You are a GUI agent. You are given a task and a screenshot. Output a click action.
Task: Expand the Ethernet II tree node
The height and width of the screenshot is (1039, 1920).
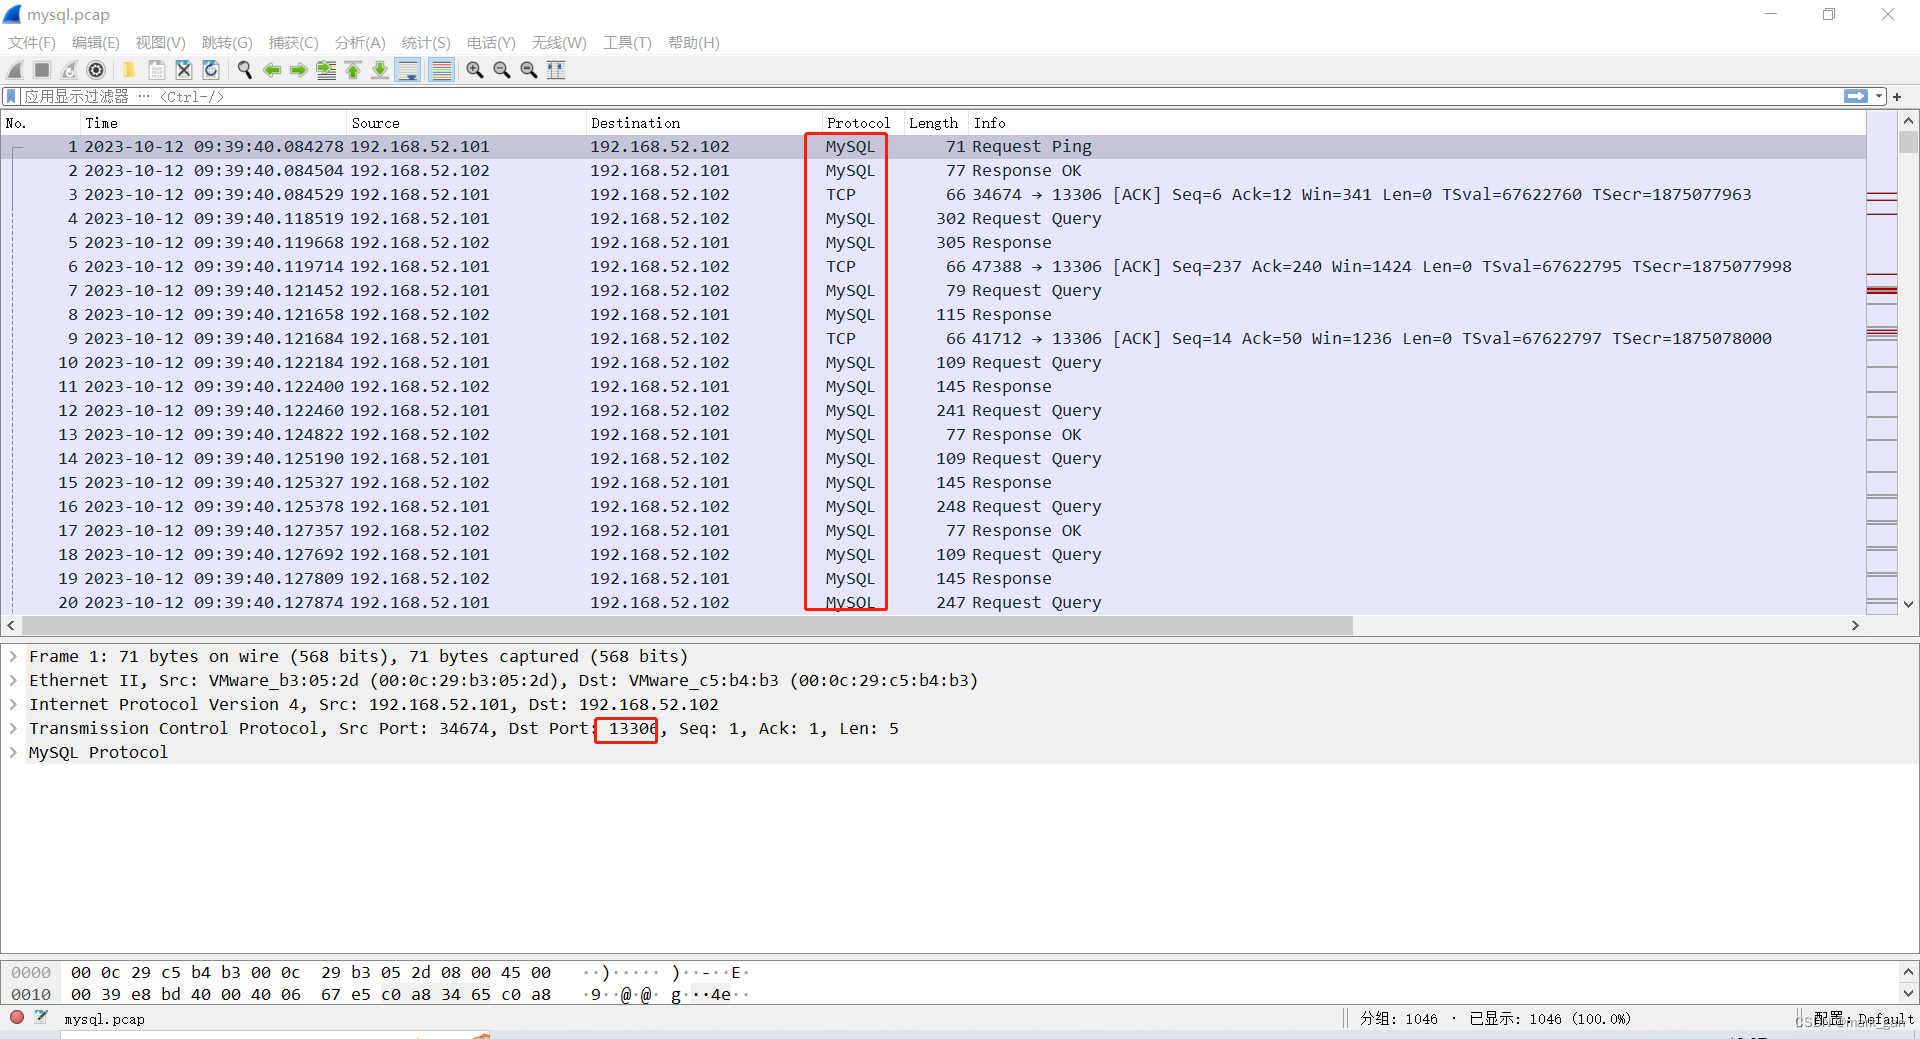point(13,681)
